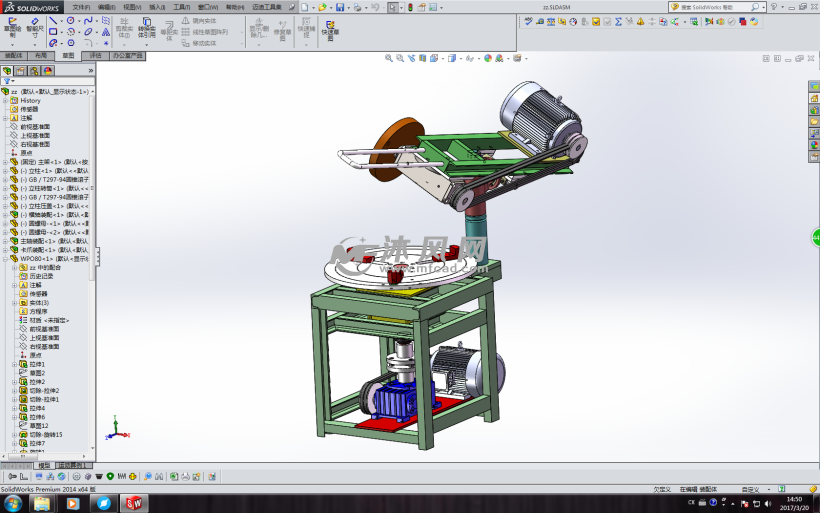This screenshot has height=513, width=820.
Task: Click the feature tree vertical scrollbar
Action: click(x=93, y=188)
